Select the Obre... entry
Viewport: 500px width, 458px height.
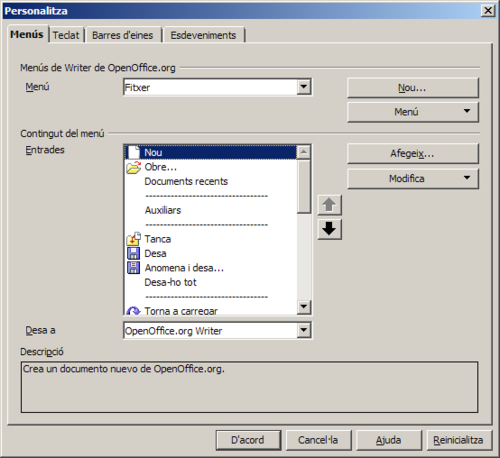pos(211,167)
